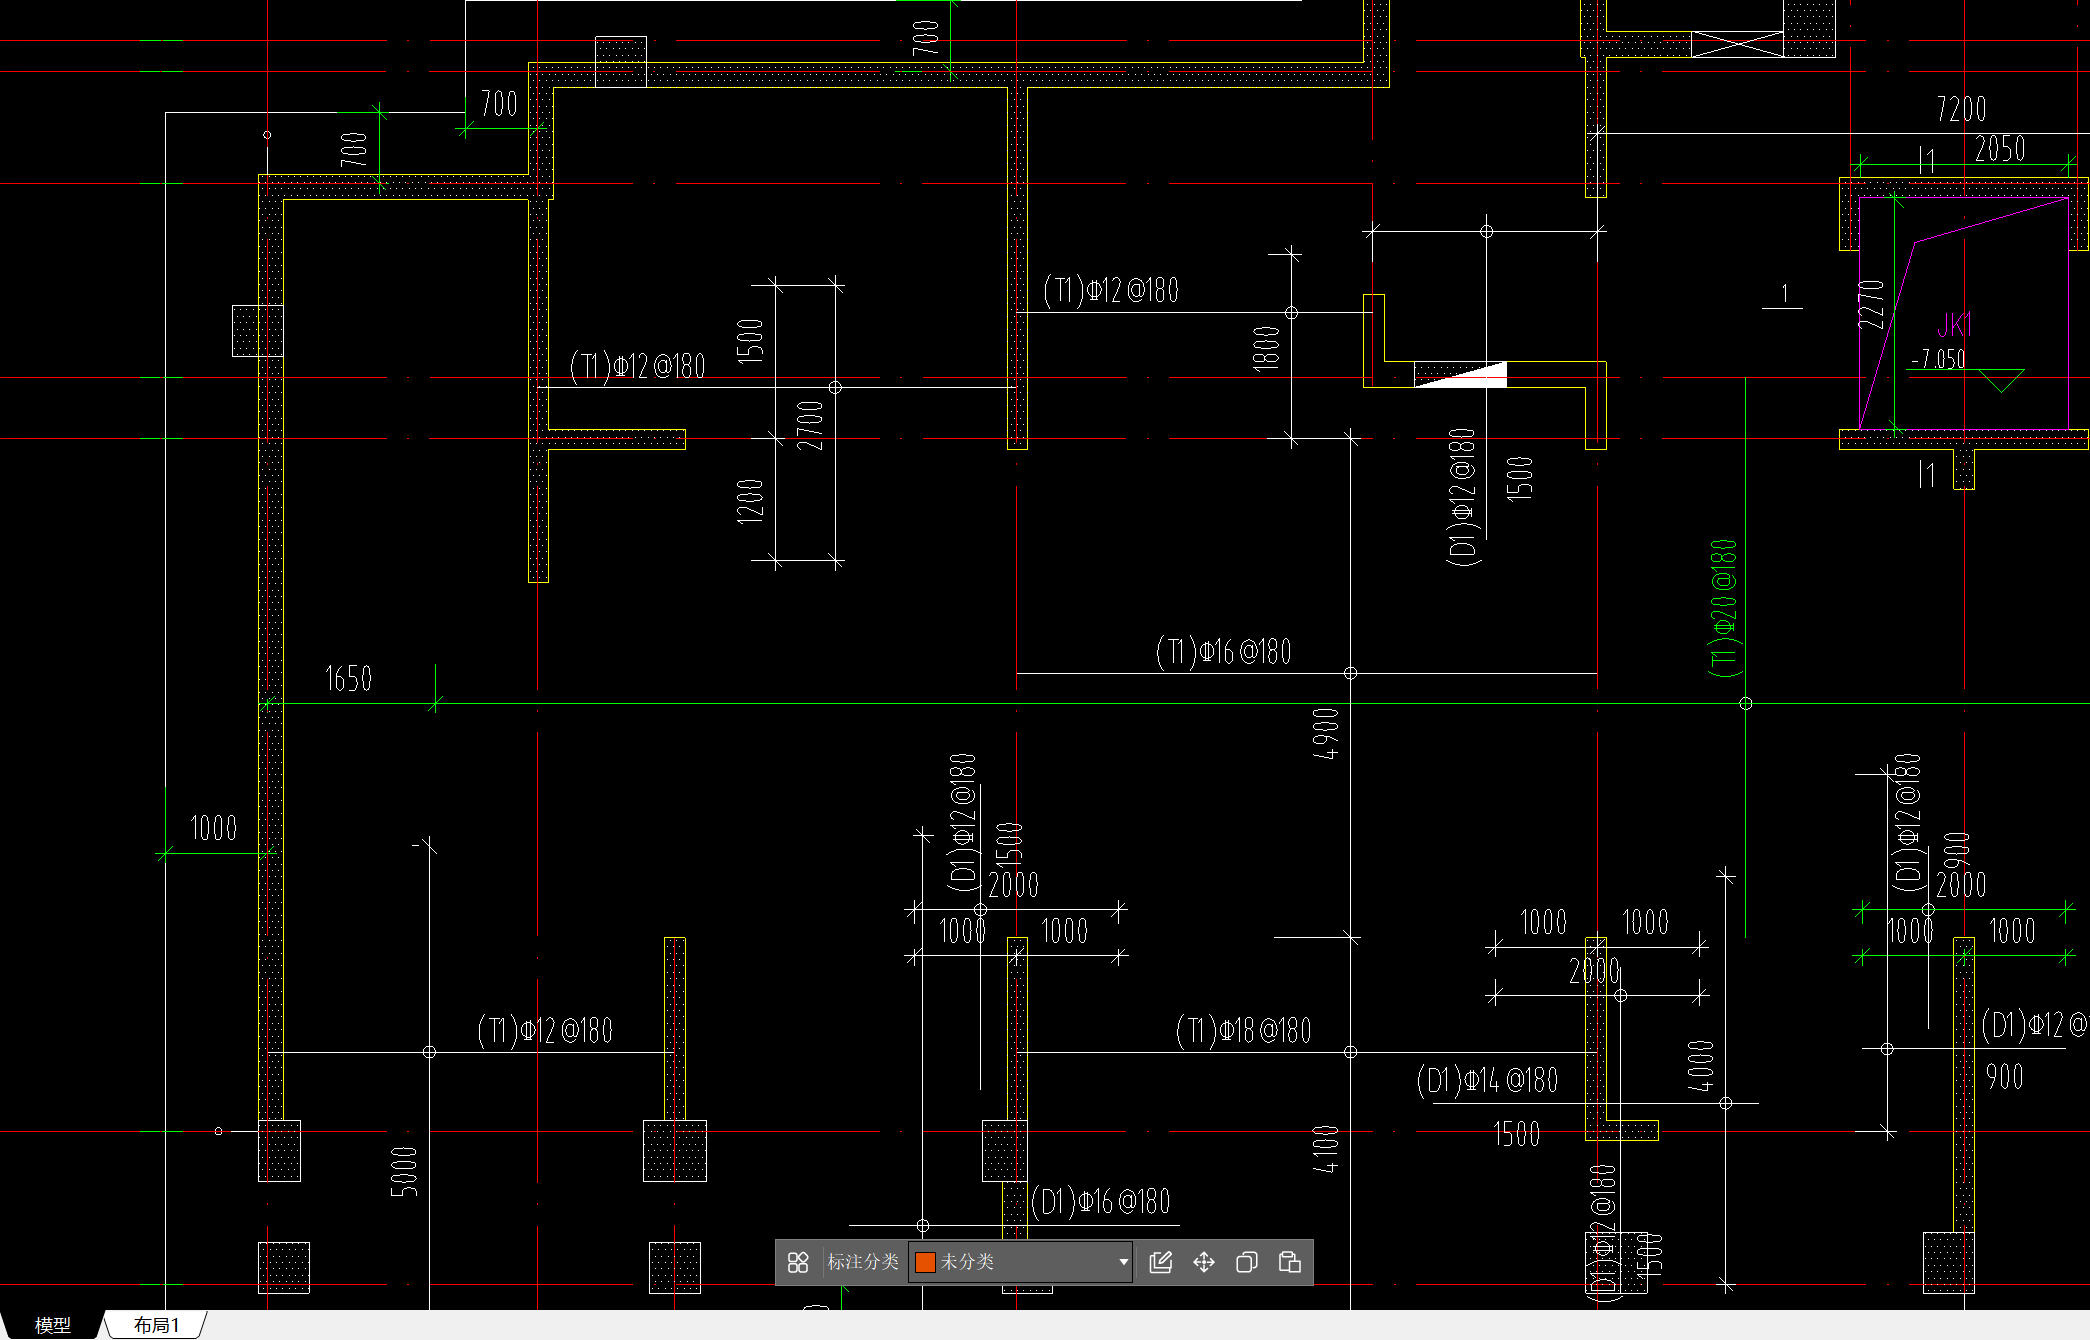Click the (T1)Φ16@180 rebar label
The height and width of the screenshot is (1340, 2090).
pyautogui.click(x=1223, y=652)
